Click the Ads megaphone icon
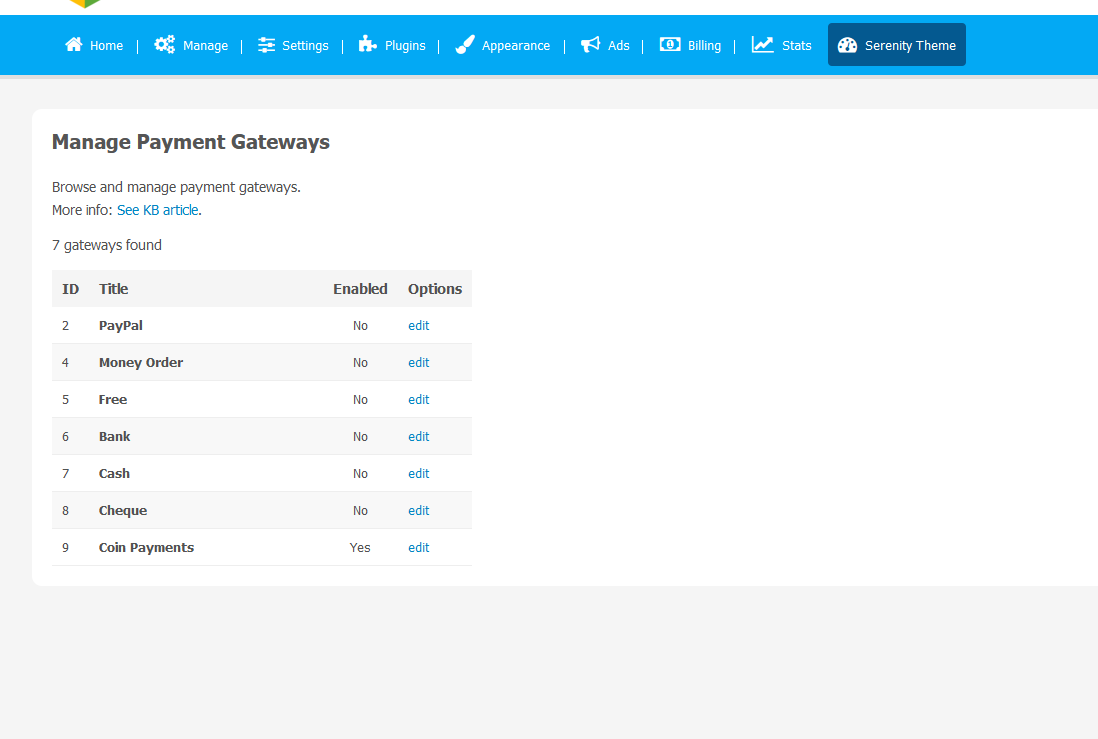 point(591,45)
